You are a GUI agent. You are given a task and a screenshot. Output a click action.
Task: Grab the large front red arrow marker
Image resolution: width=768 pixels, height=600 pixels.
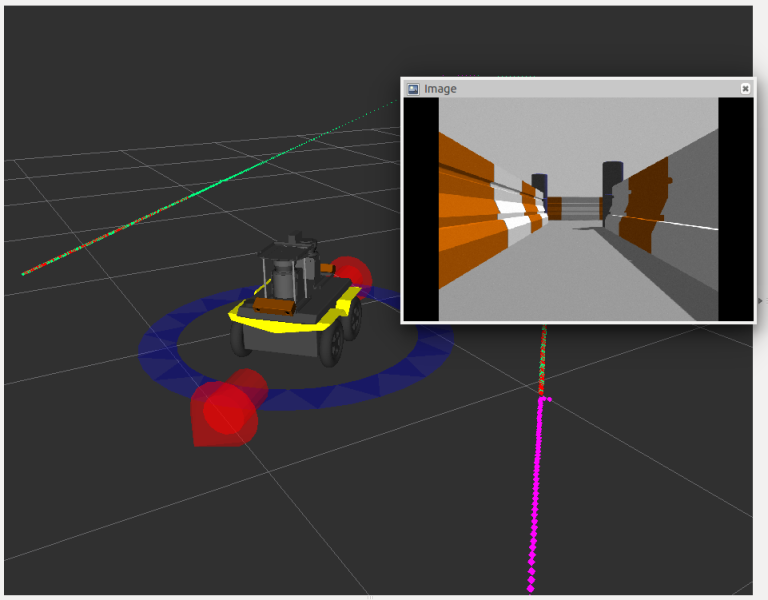pyautogui.click(x=226, y=408)
